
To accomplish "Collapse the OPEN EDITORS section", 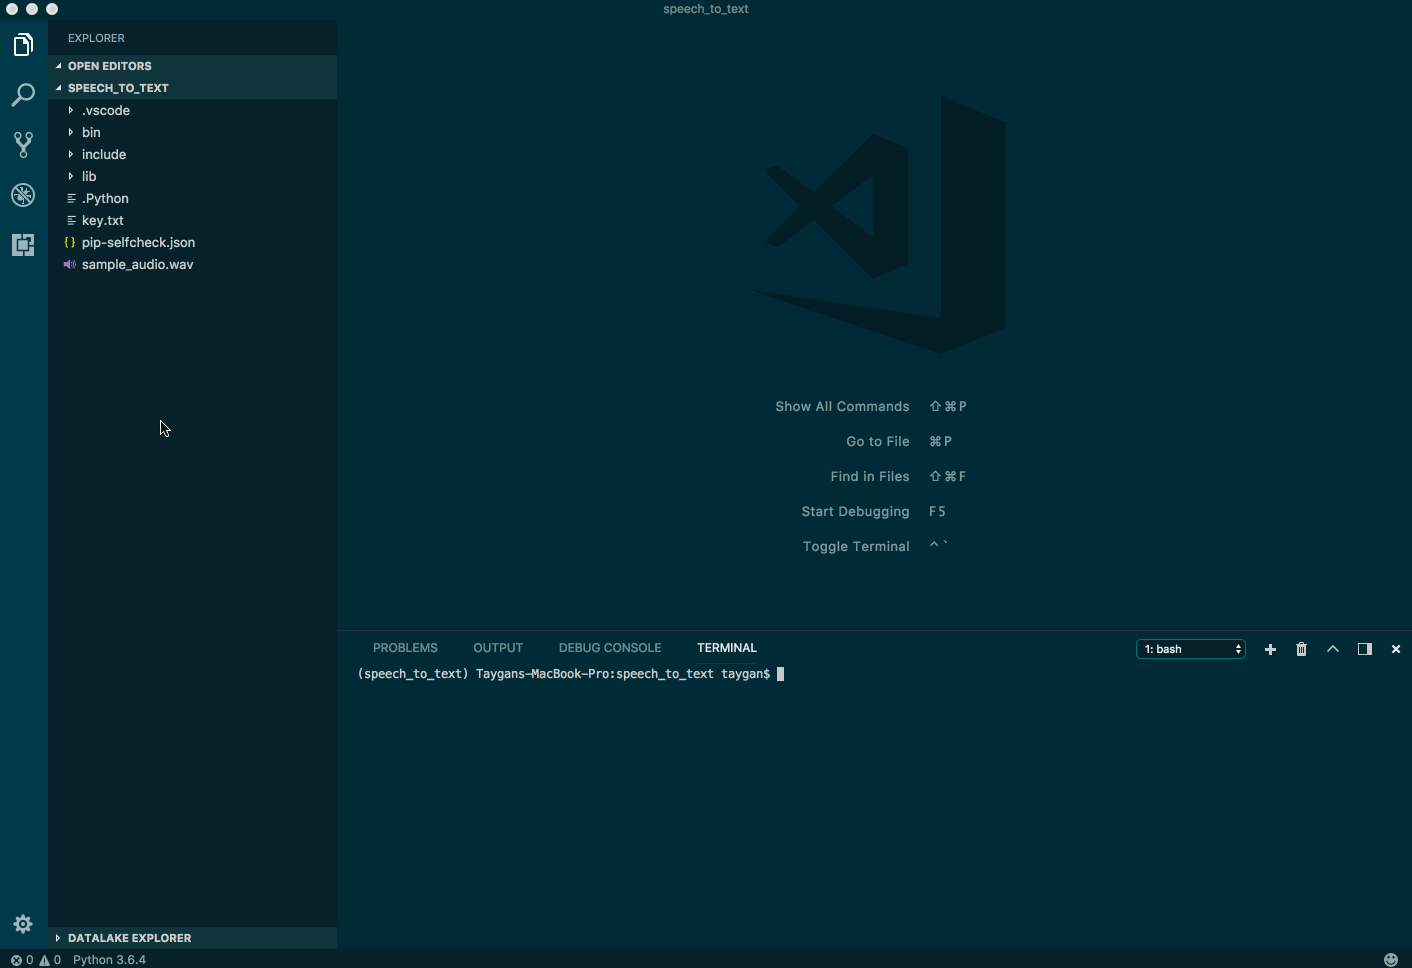I will point(192,66).
